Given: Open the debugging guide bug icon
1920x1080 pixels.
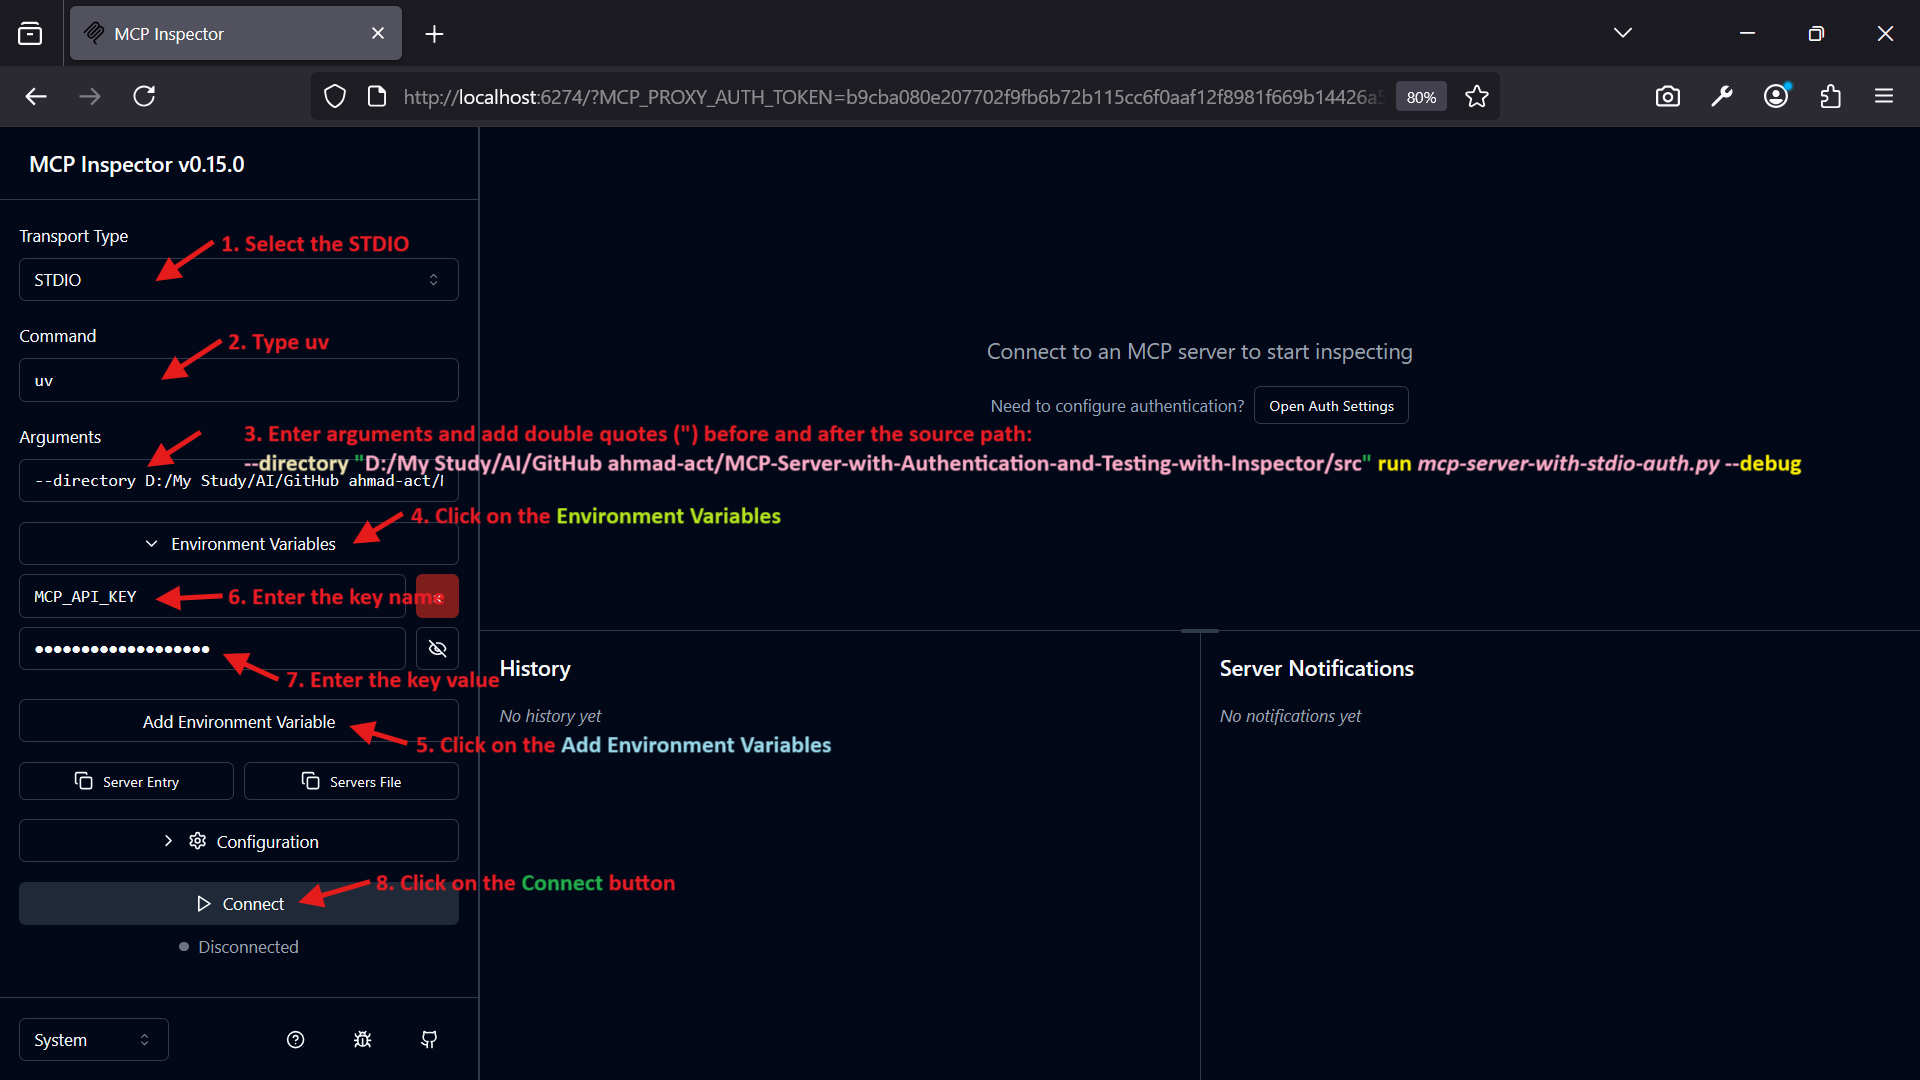Looking at the screenshot, I should click(x=362, y=1040).
